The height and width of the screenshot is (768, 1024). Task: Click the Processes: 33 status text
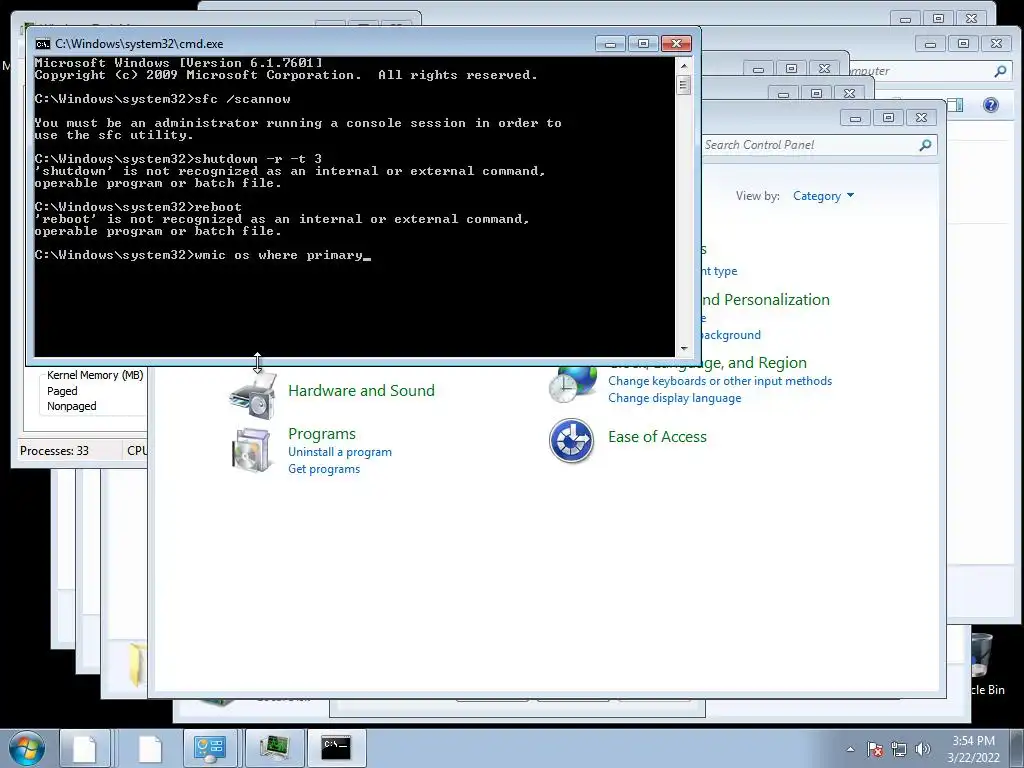tap(54, 451)
